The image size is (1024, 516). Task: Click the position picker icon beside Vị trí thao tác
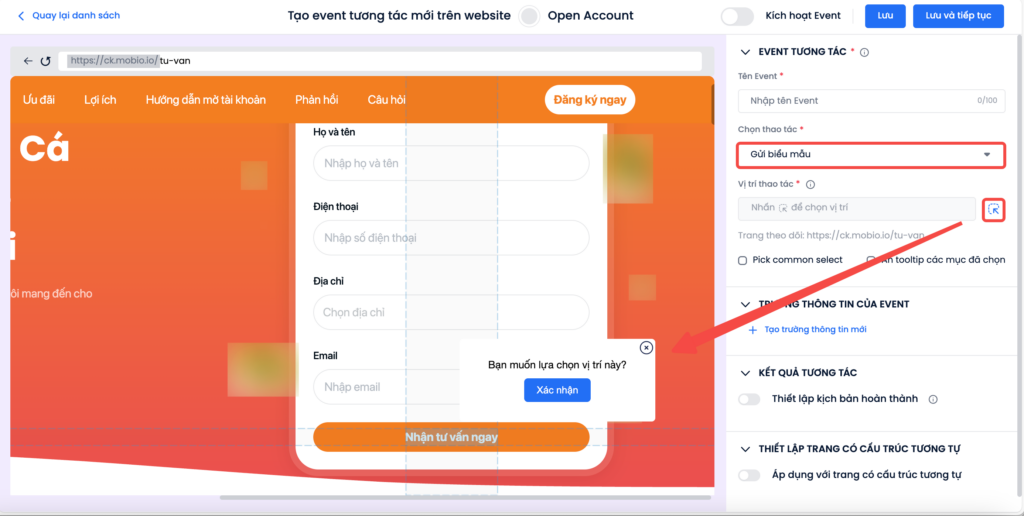993,210
